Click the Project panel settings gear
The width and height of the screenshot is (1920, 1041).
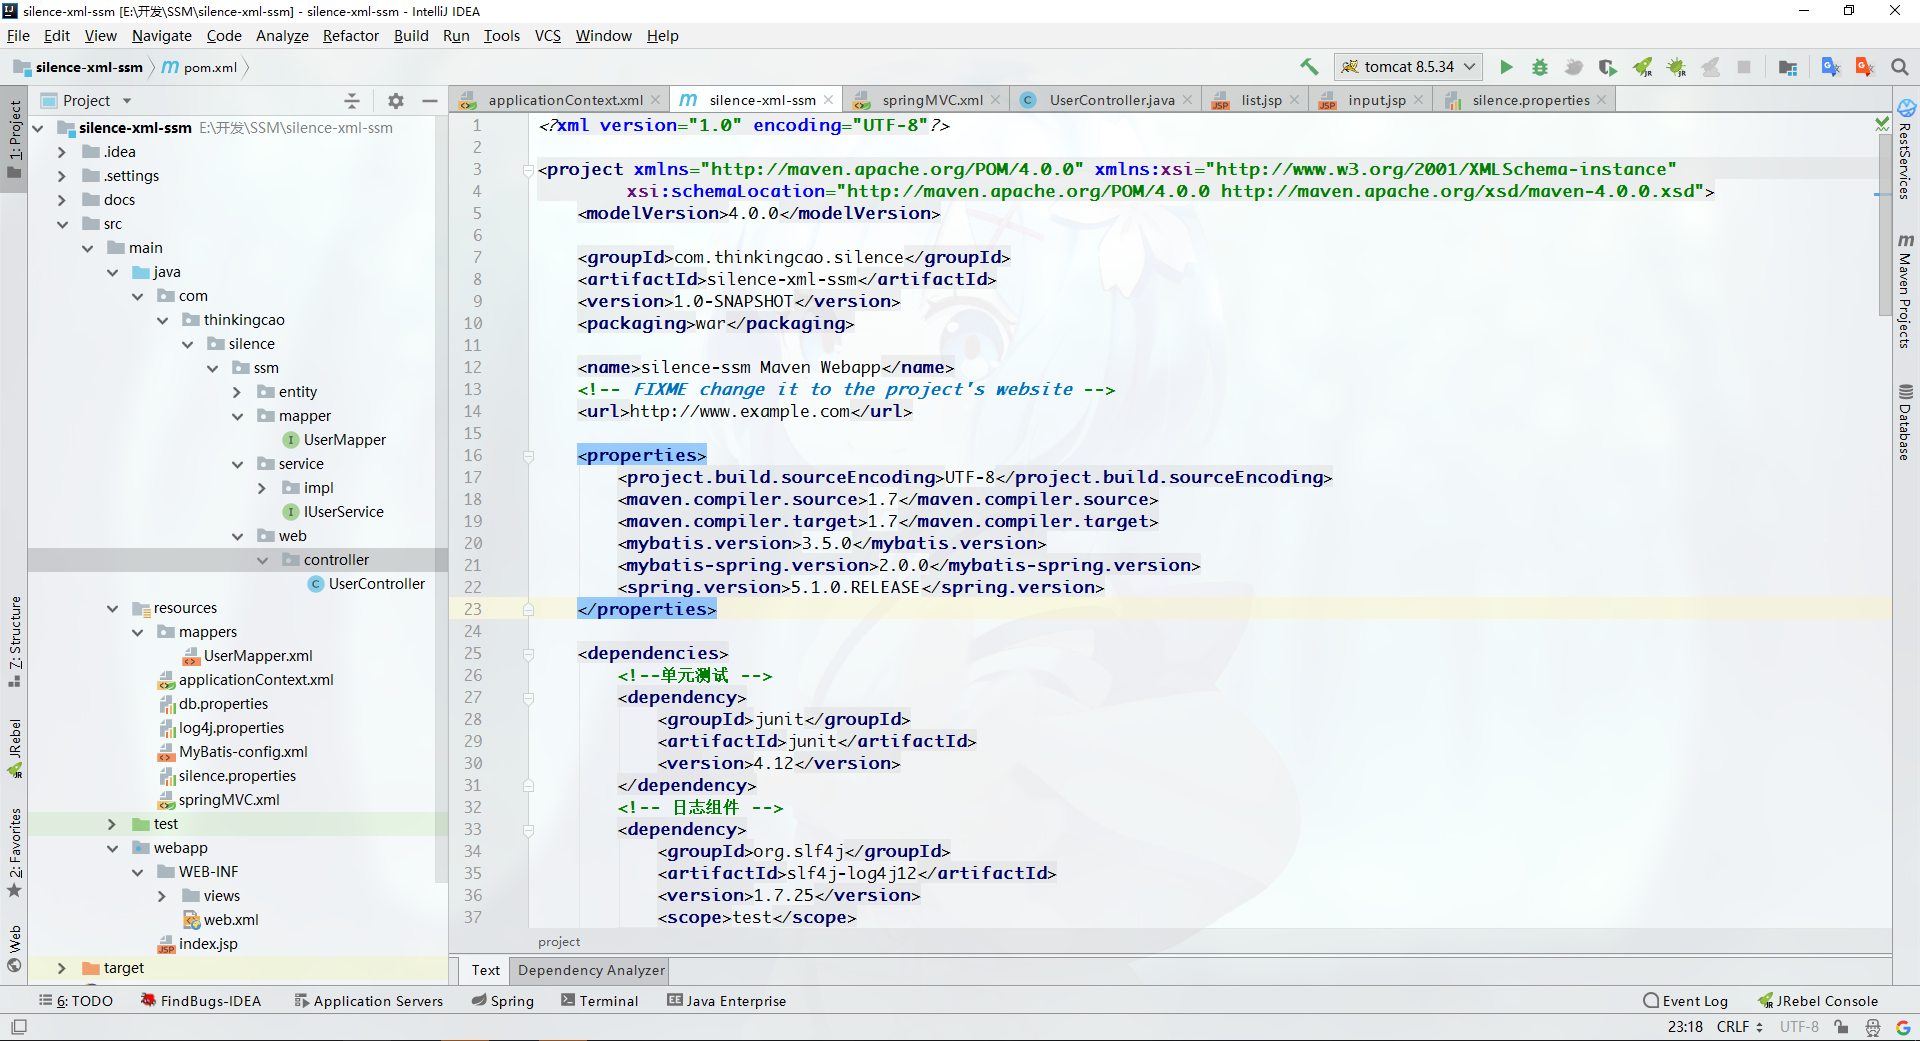click(x=396, y=101)
